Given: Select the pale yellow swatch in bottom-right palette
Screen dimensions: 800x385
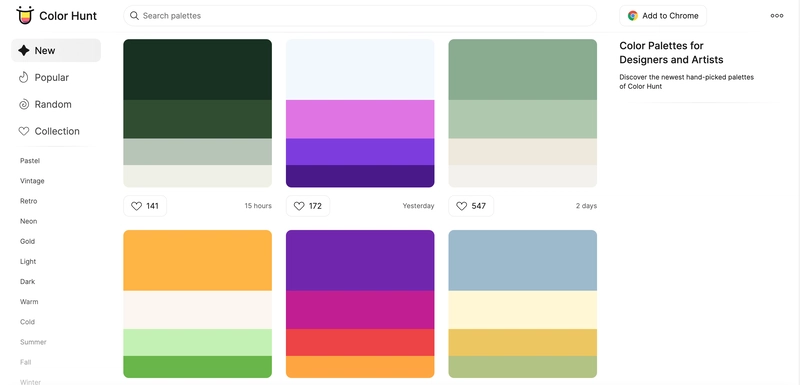Looking at the screenshot, I should (522, 310).
